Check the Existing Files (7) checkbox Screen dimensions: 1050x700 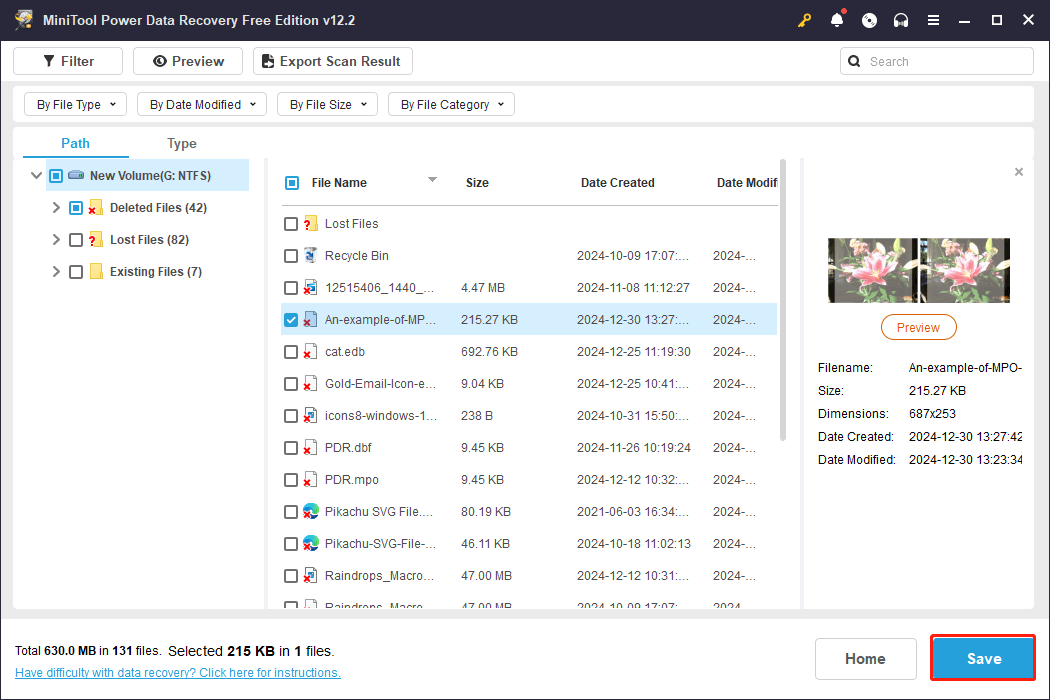click(x=76, y=272)
